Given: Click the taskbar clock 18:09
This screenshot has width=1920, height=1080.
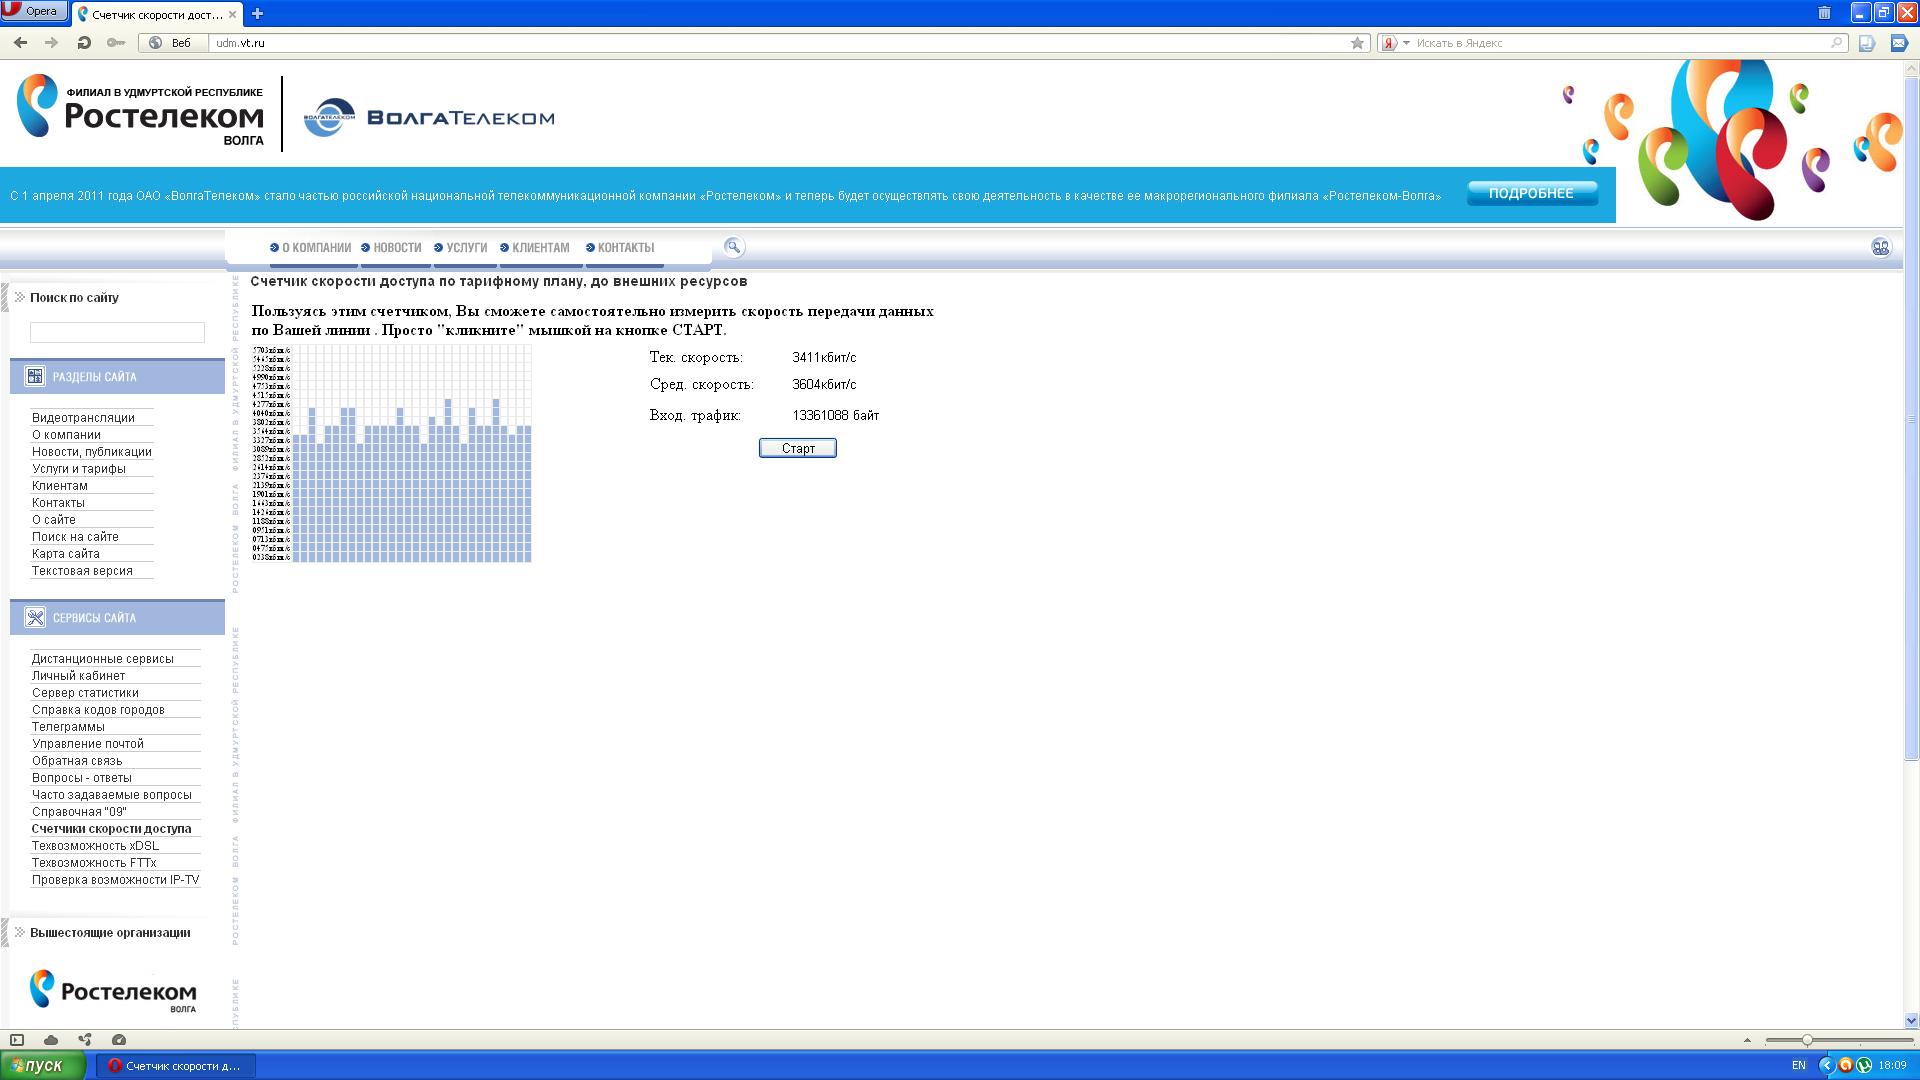Looking at the screenshot, I should (x=1892, y=1066).
